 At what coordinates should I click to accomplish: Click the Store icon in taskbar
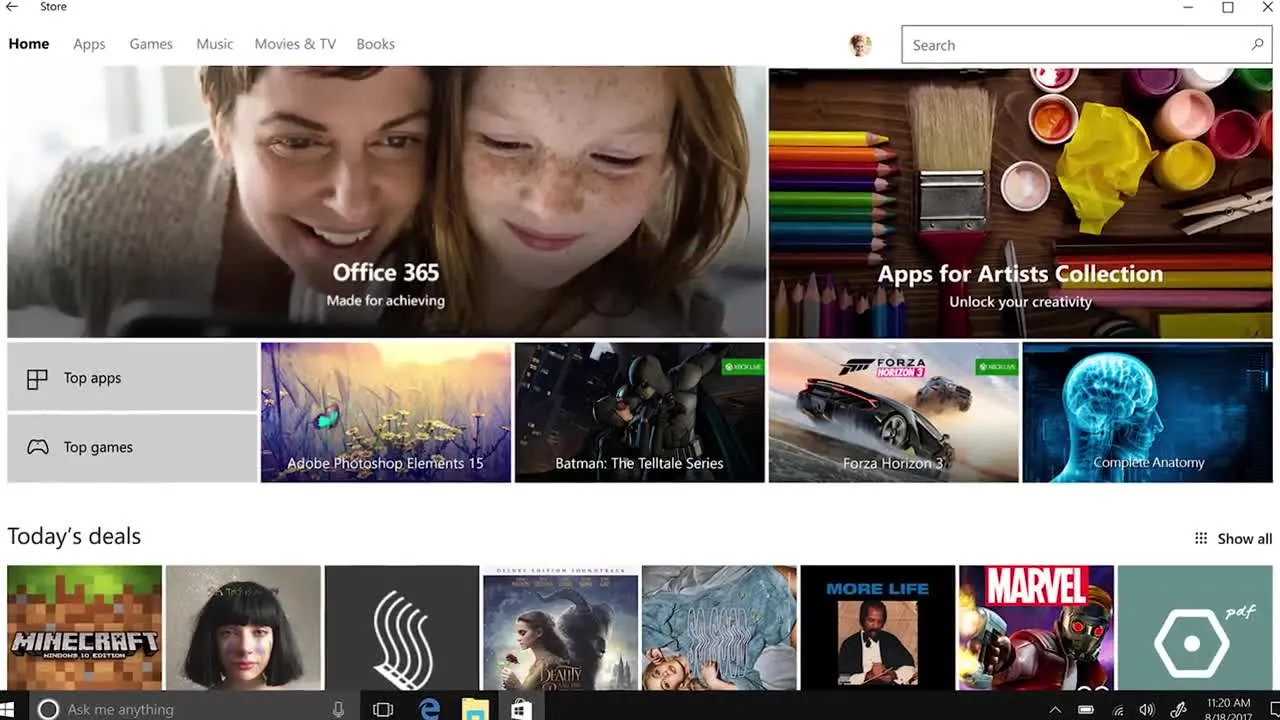tap(521, 709)
